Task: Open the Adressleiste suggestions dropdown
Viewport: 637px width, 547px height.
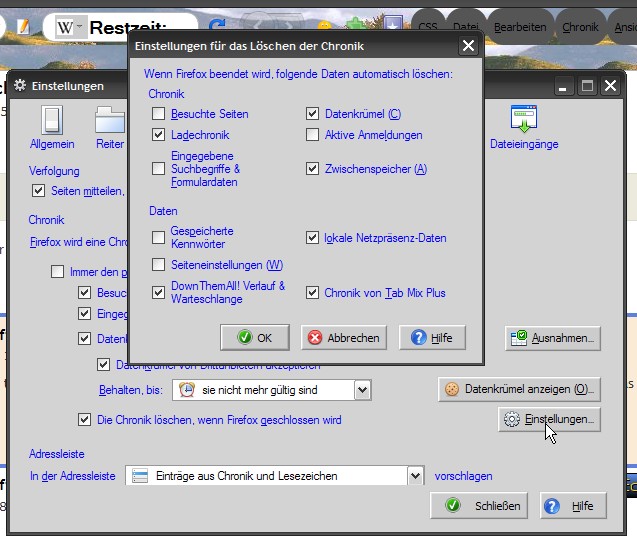Action: point(415,477)
